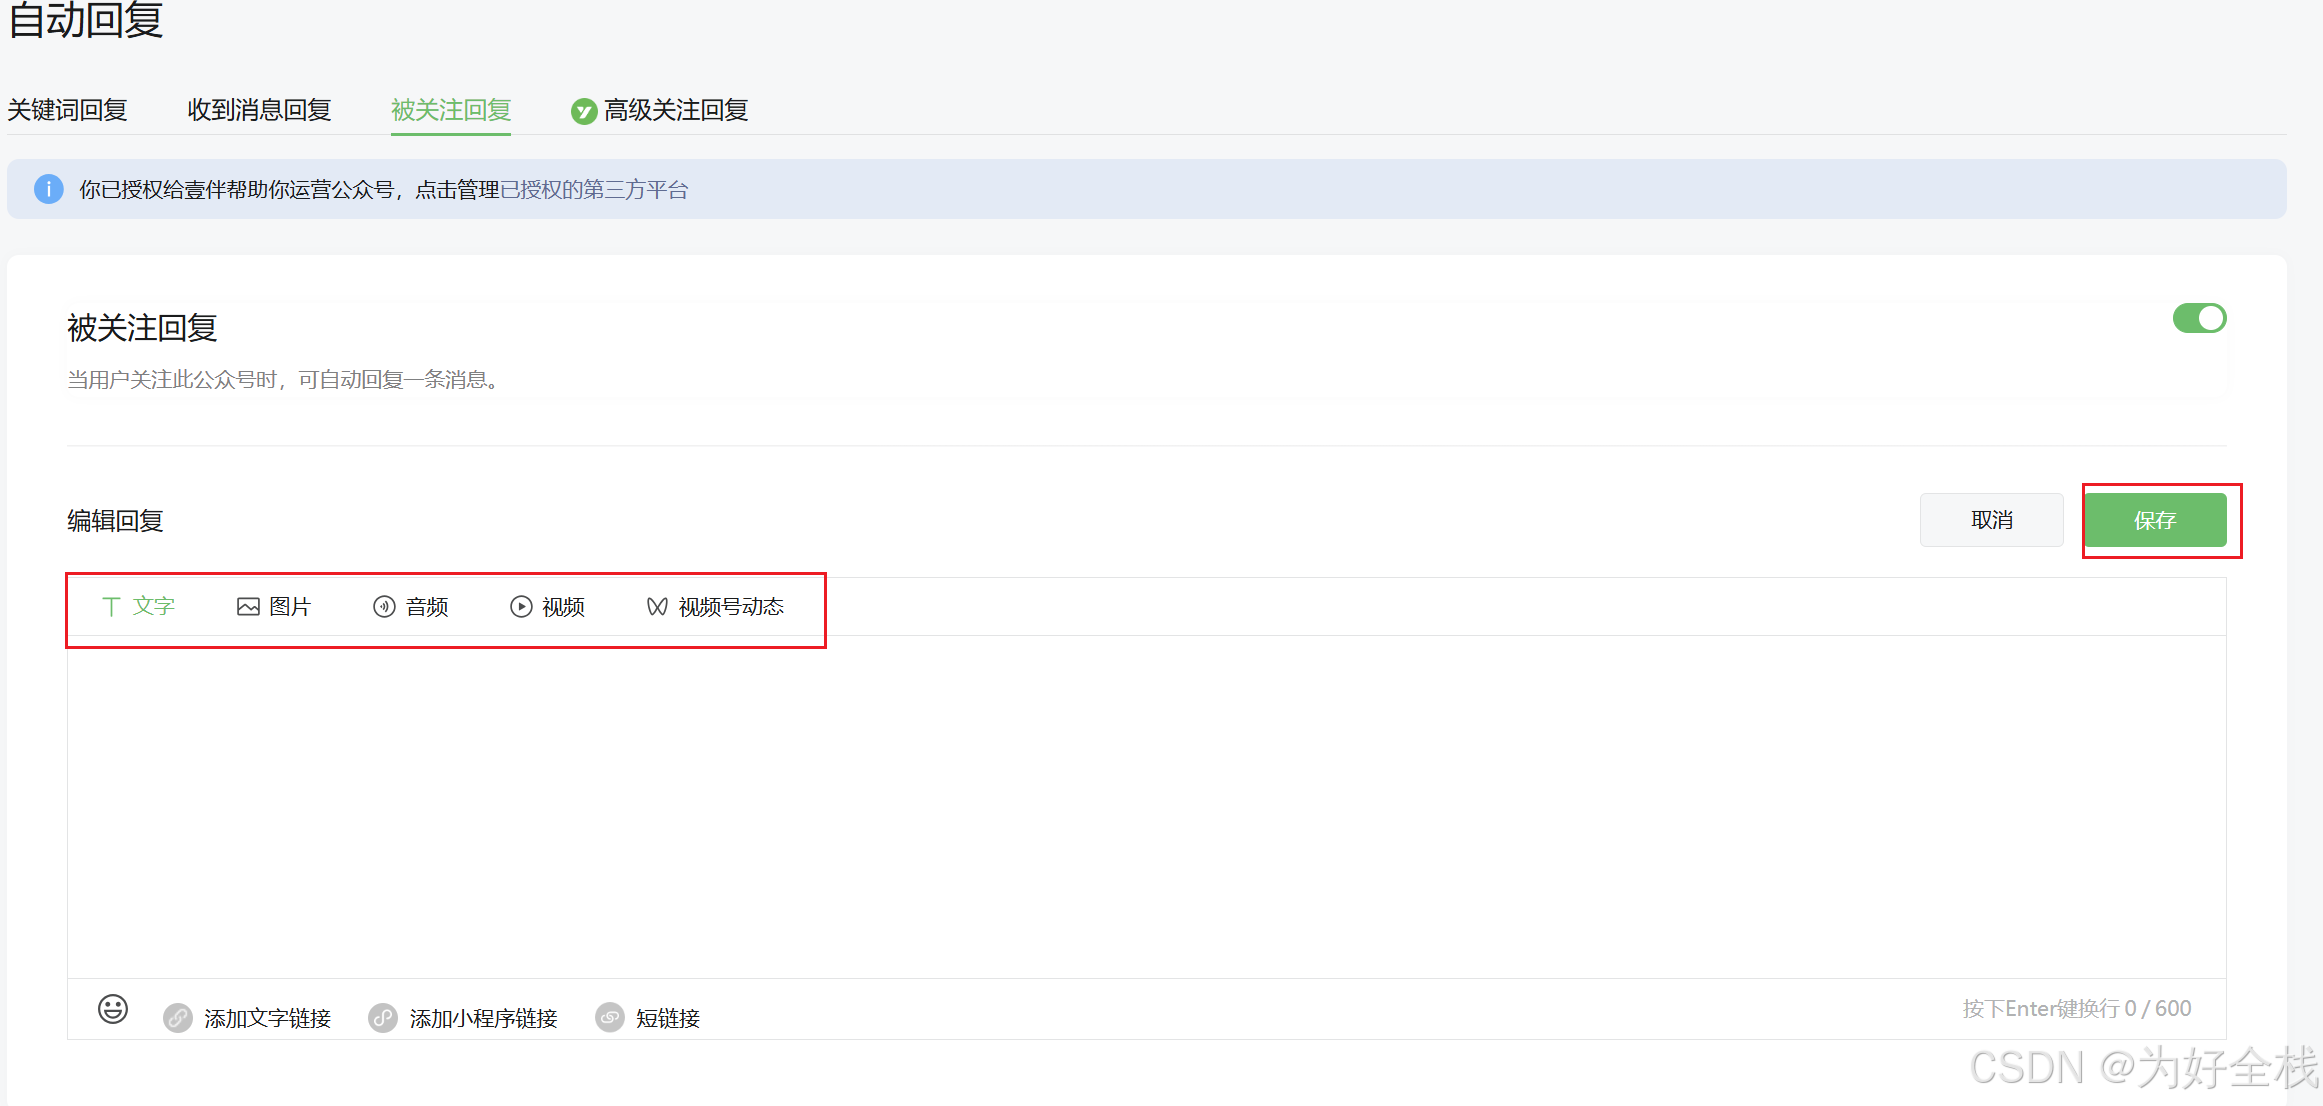Select the 音频 audio icon

384,607
